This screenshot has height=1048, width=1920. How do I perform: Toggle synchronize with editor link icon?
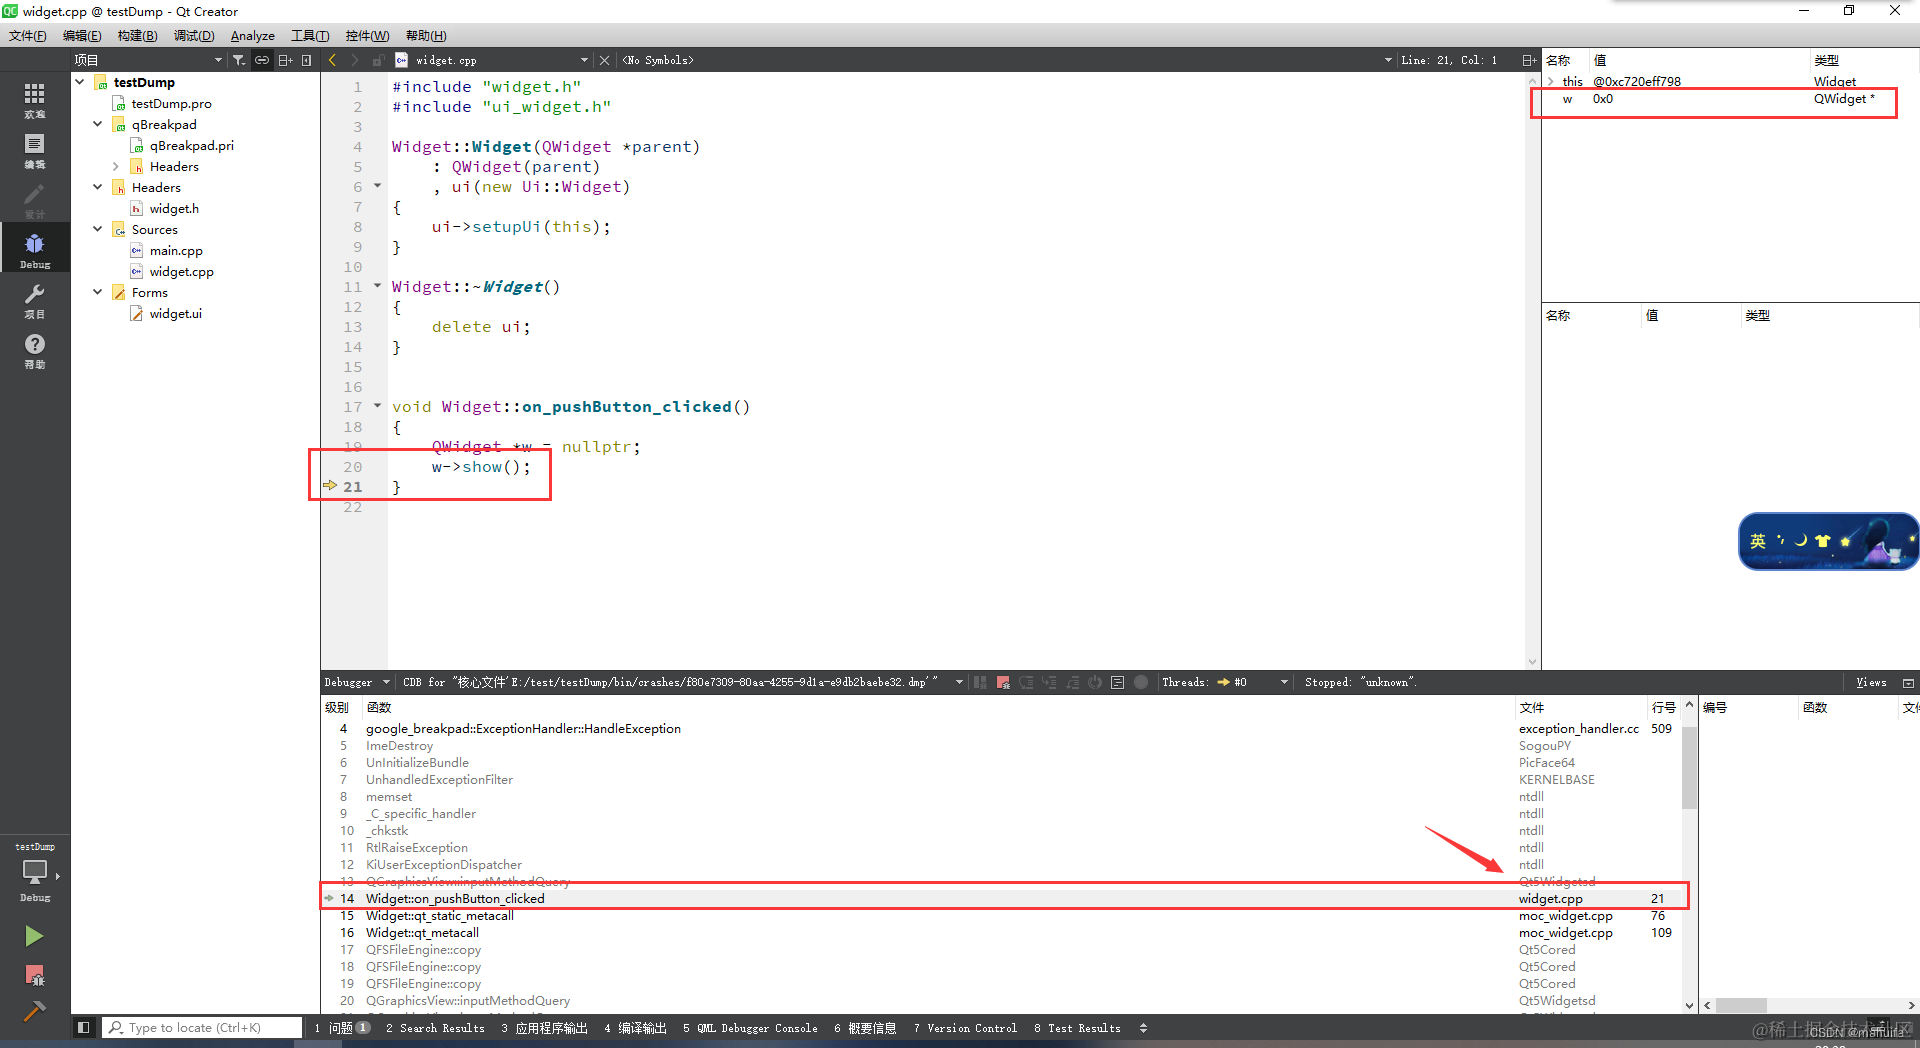(262, 60)
